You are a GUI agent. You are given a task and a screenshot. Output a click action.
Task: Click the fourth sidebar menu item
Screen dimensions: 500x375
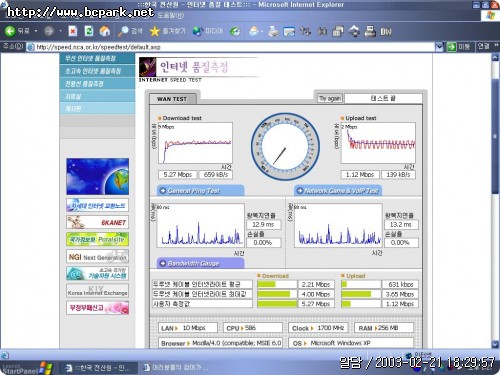click(97, 96)
